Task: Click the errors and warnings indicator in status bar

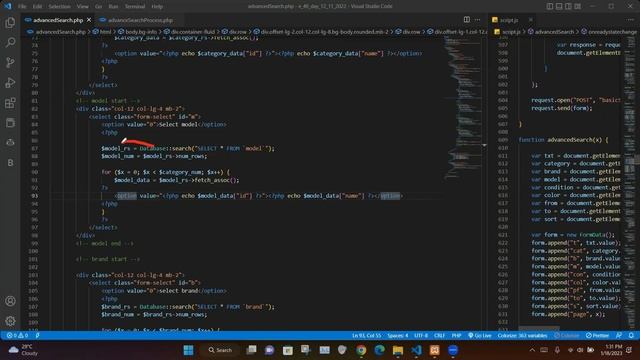Action: [x=17, y=336]
